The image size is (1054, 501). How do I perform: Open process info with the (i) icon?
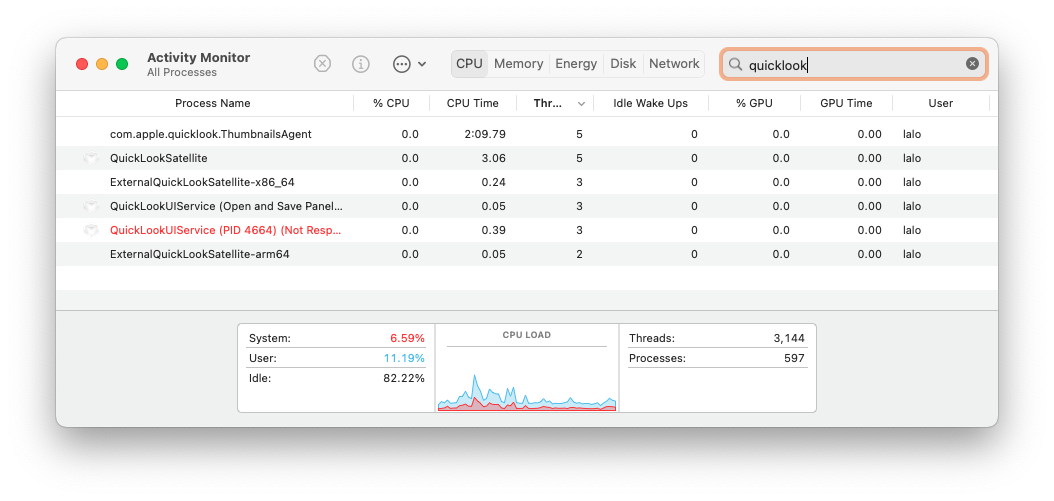click(361, 64)
